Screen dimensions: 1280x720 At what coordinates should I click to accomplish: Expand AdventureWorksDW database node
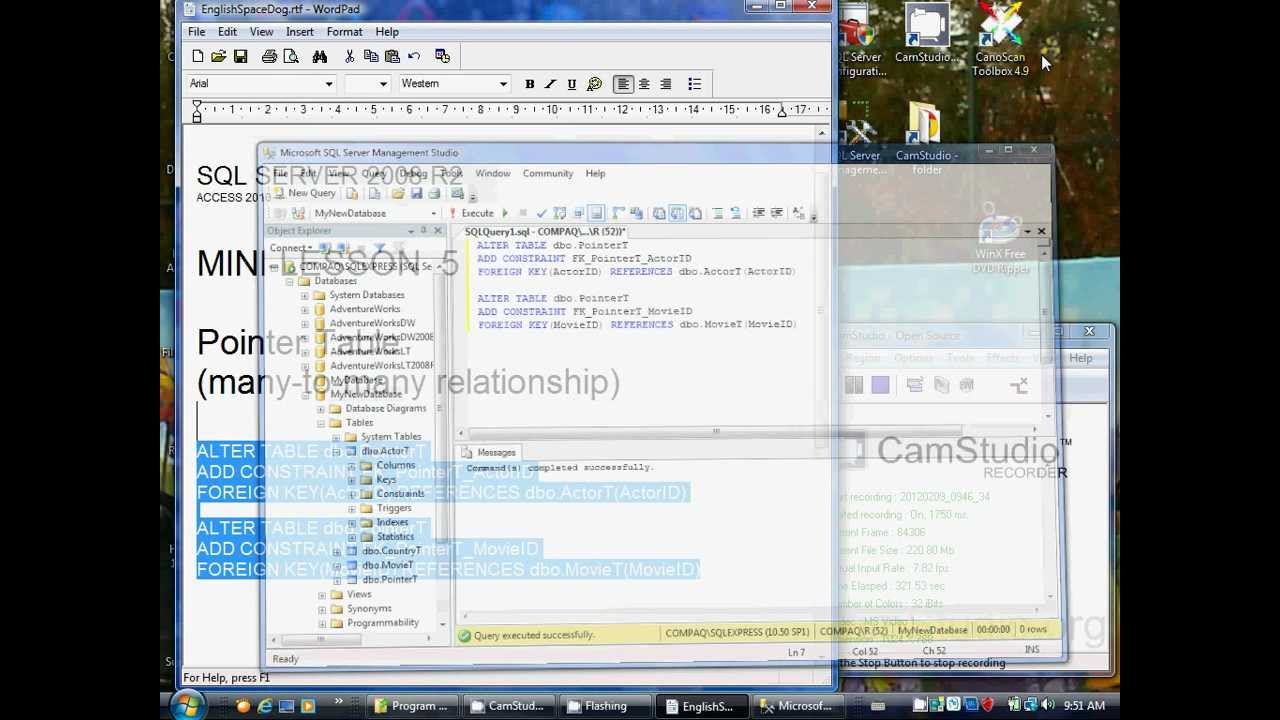[305, 323]
